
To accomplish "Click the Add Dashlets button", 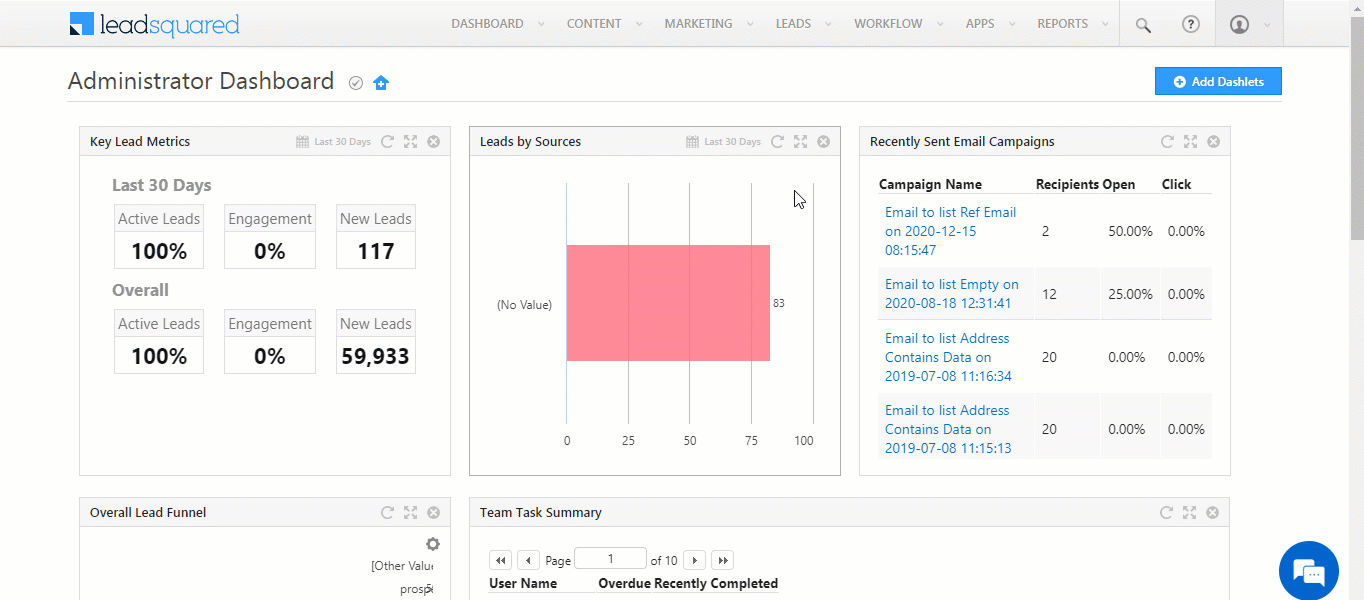I will click(1218, 81).
